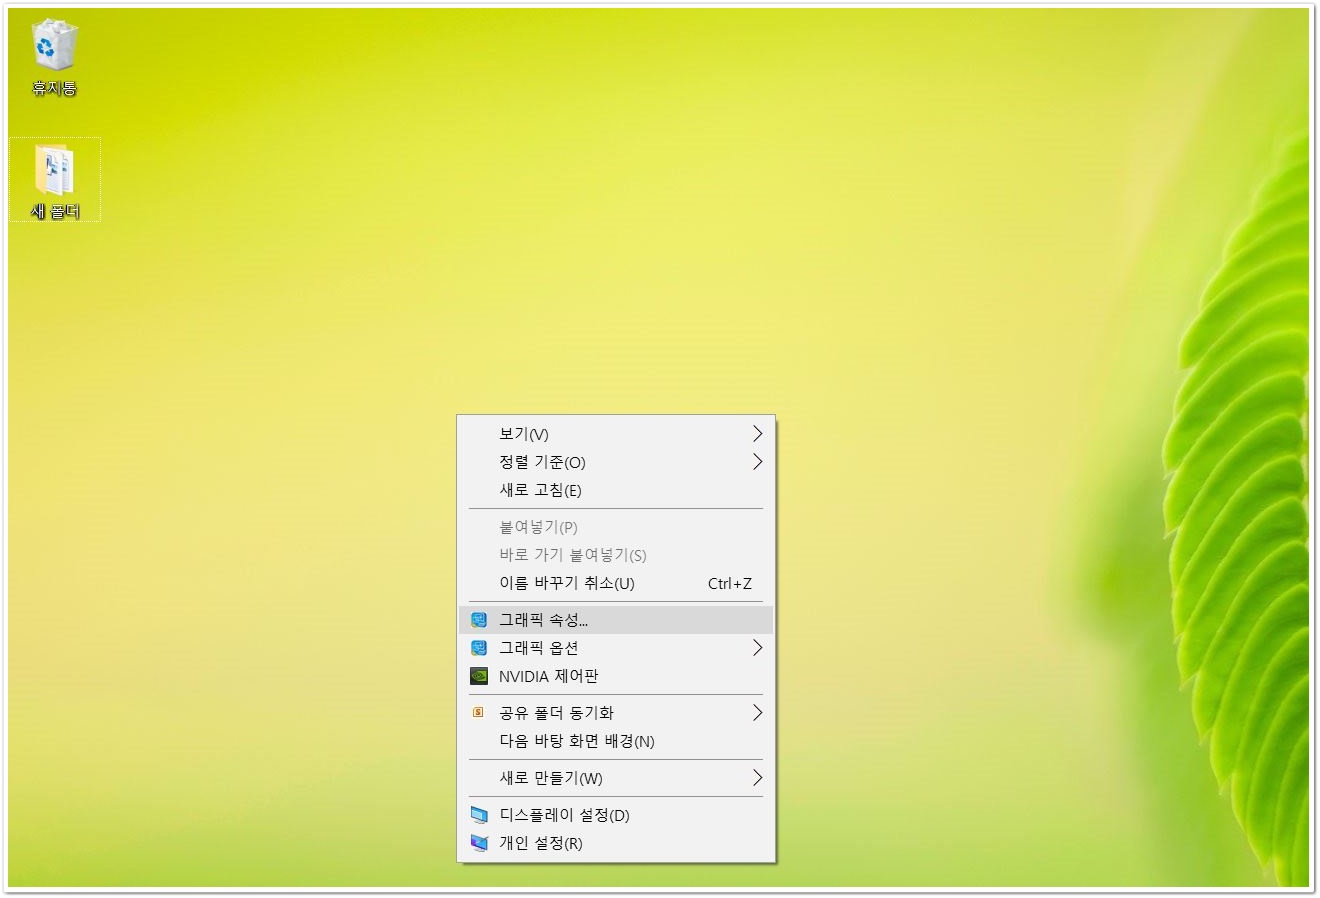1320x898 pixels.
Task: Expand the 정렬 기준(O) submenu arrow
Action: [757, 462]
